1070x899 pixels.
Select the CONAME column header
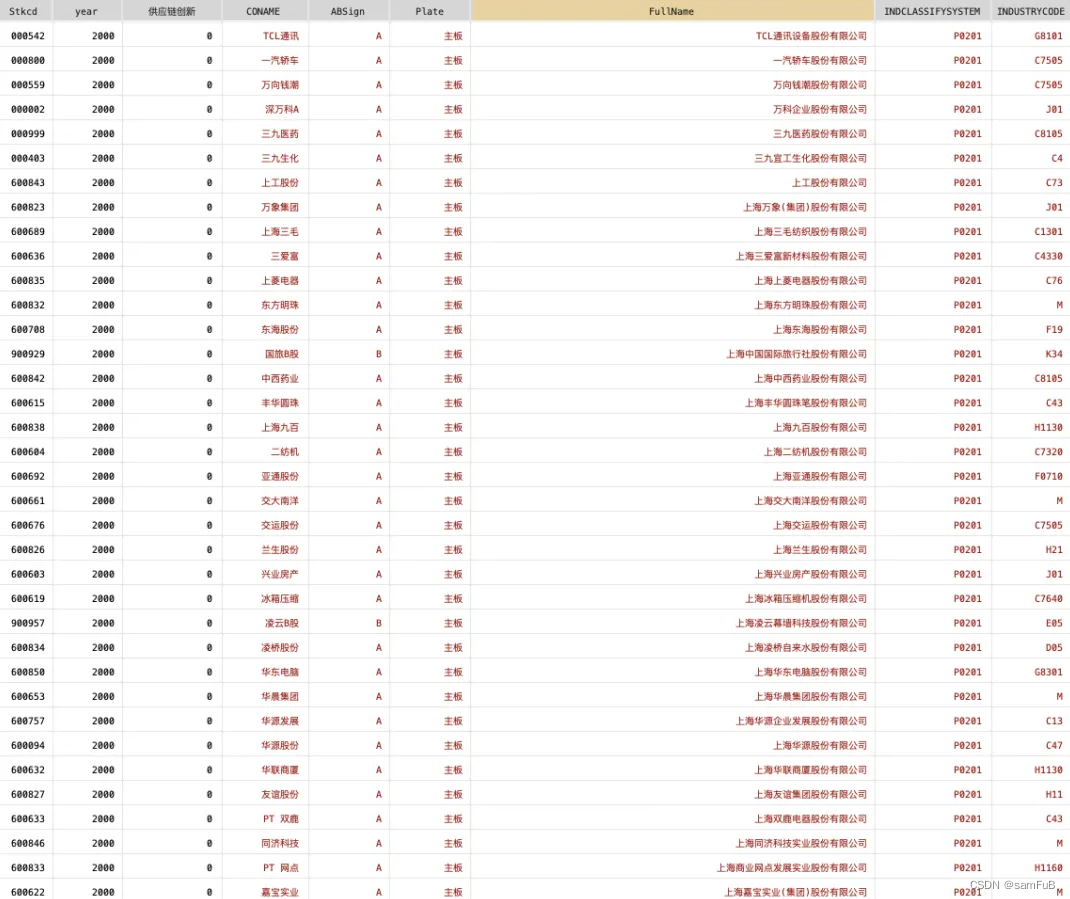coord(263,11)
